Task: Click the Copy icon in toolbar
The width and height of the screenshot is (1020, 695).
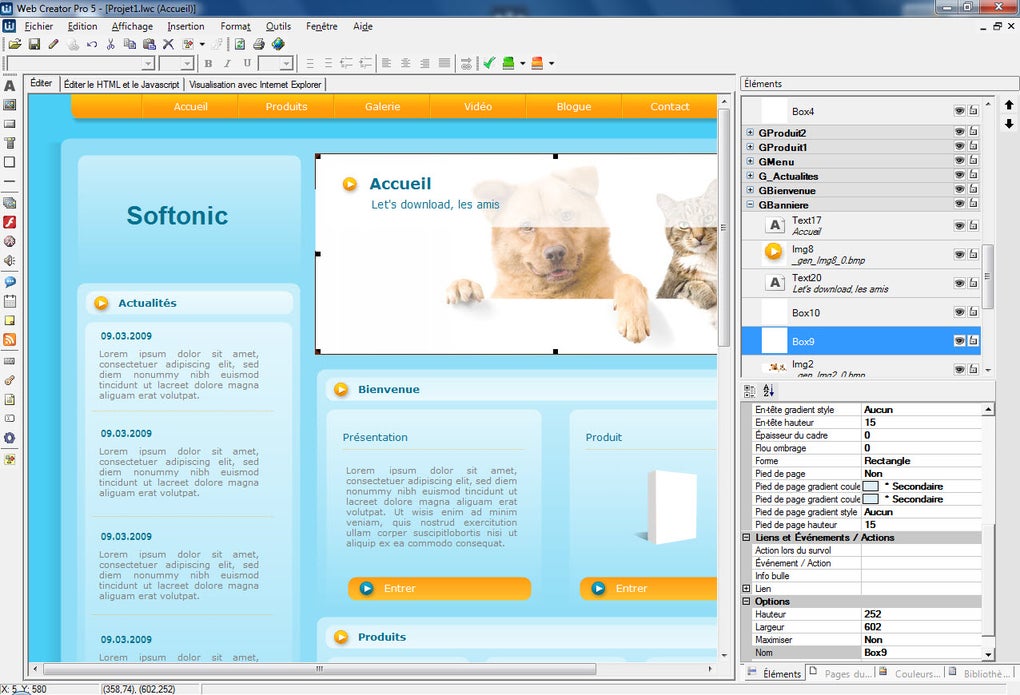Action: pos(130,44)
